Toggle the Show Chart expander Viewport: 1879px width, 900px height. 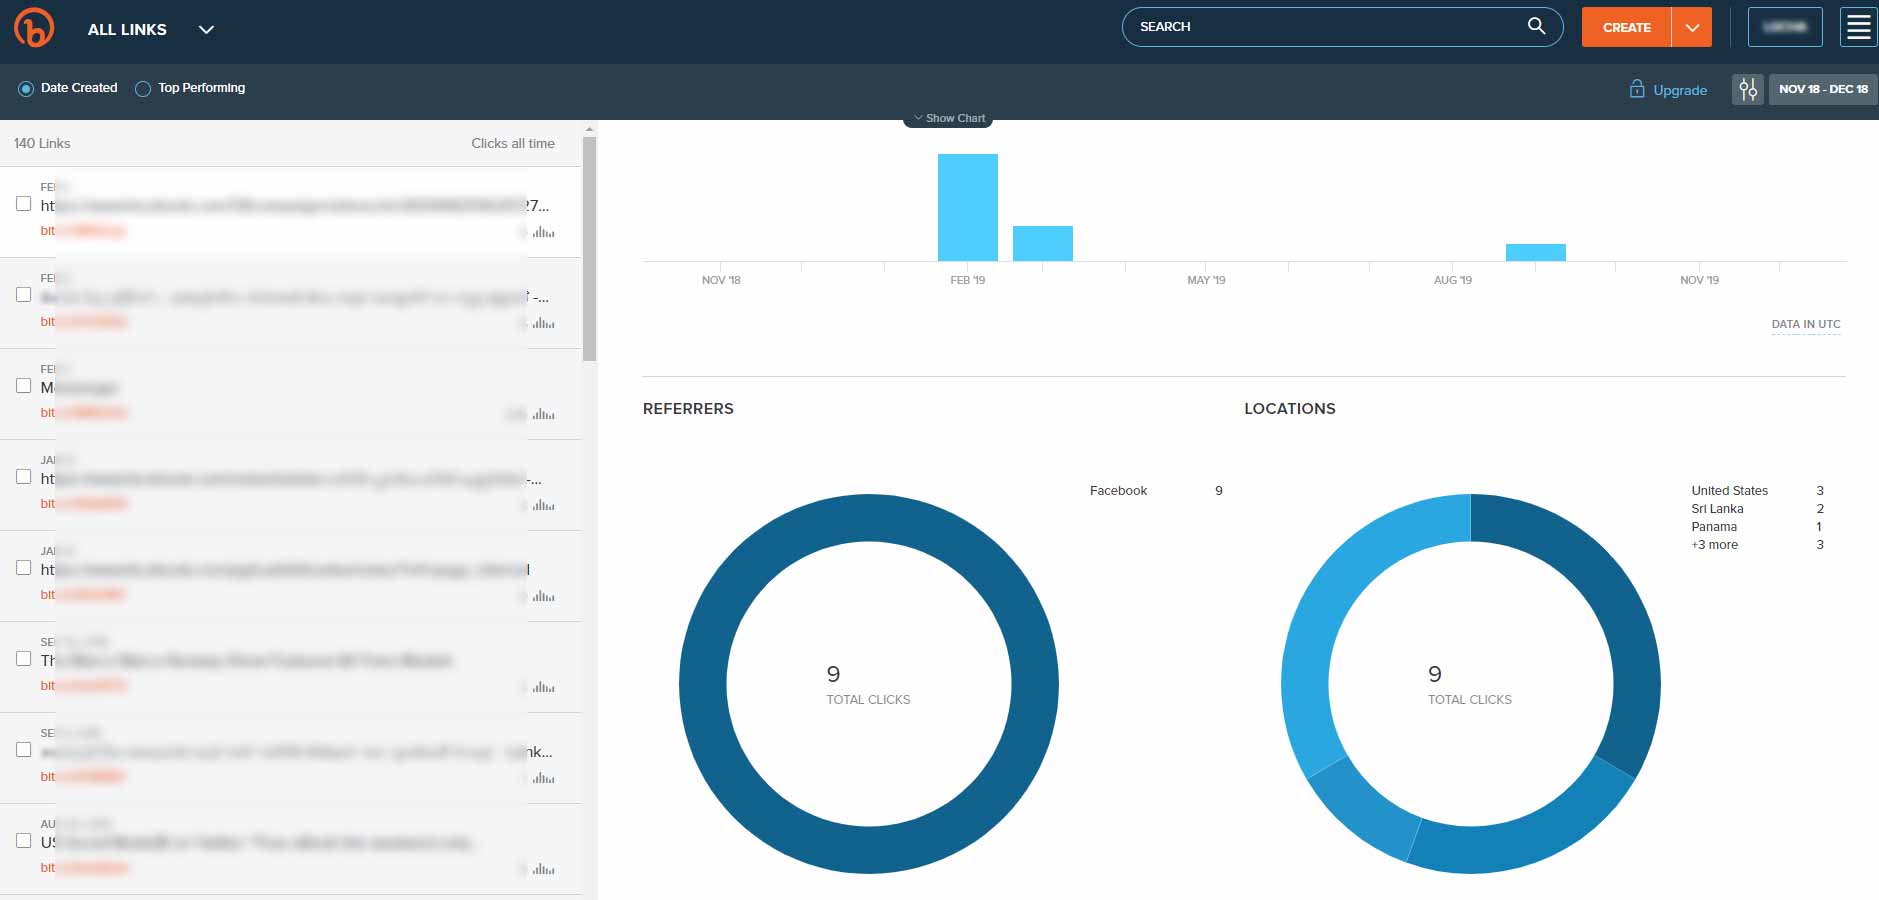point(948,118)
